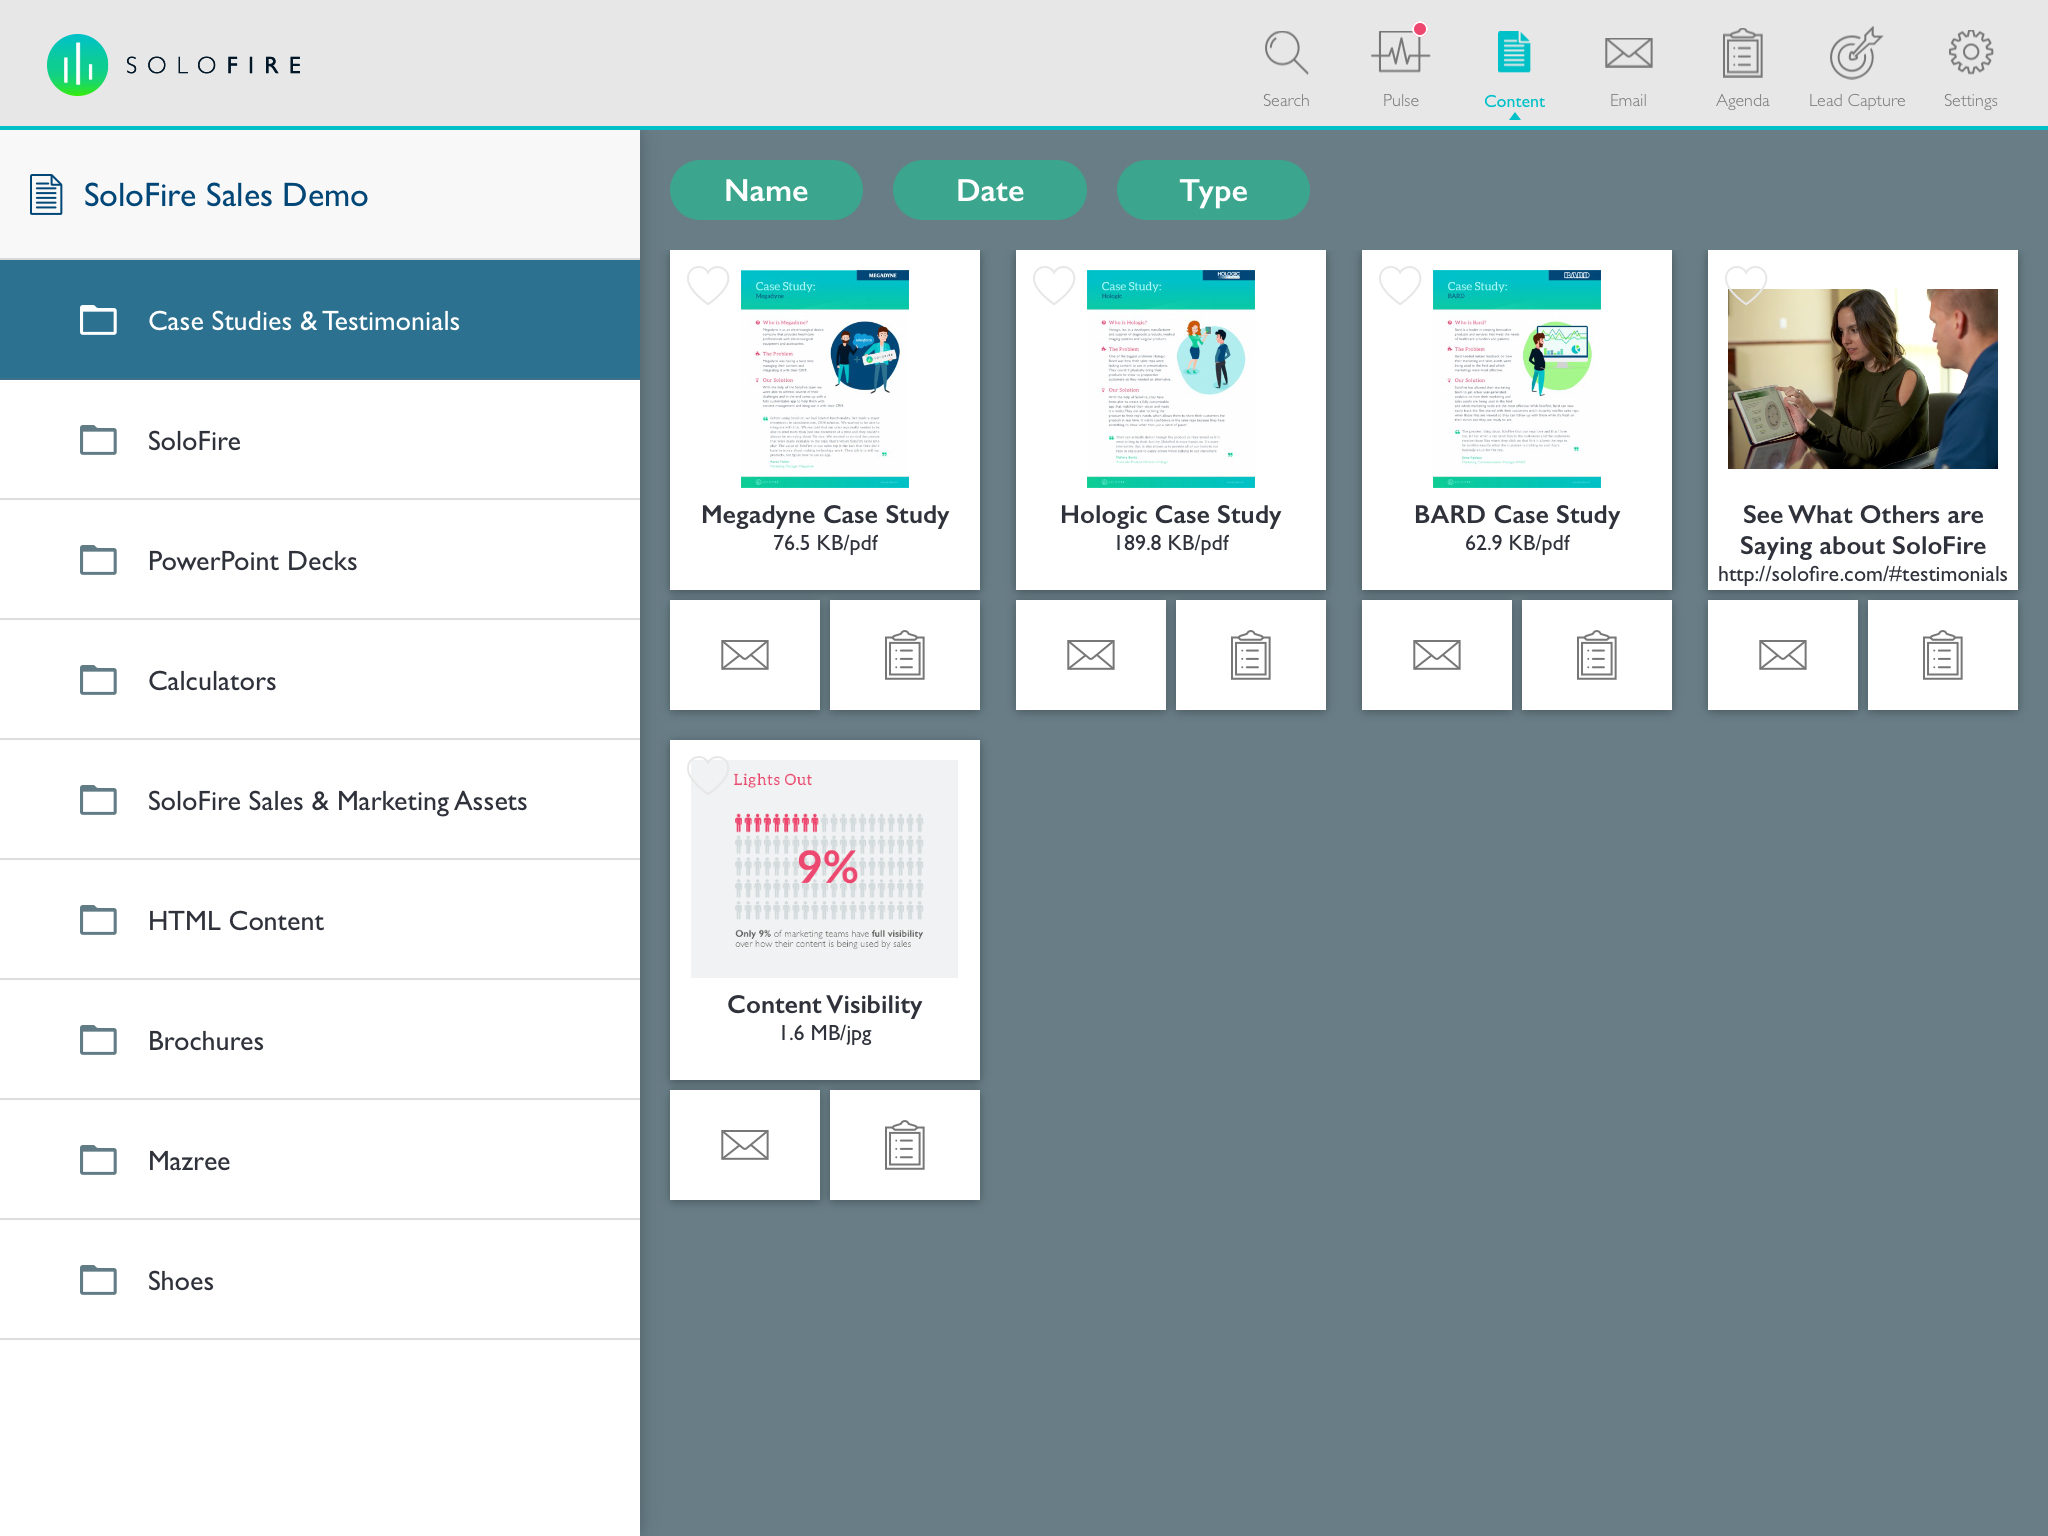Open Settings gear

tap(1970, 68)
